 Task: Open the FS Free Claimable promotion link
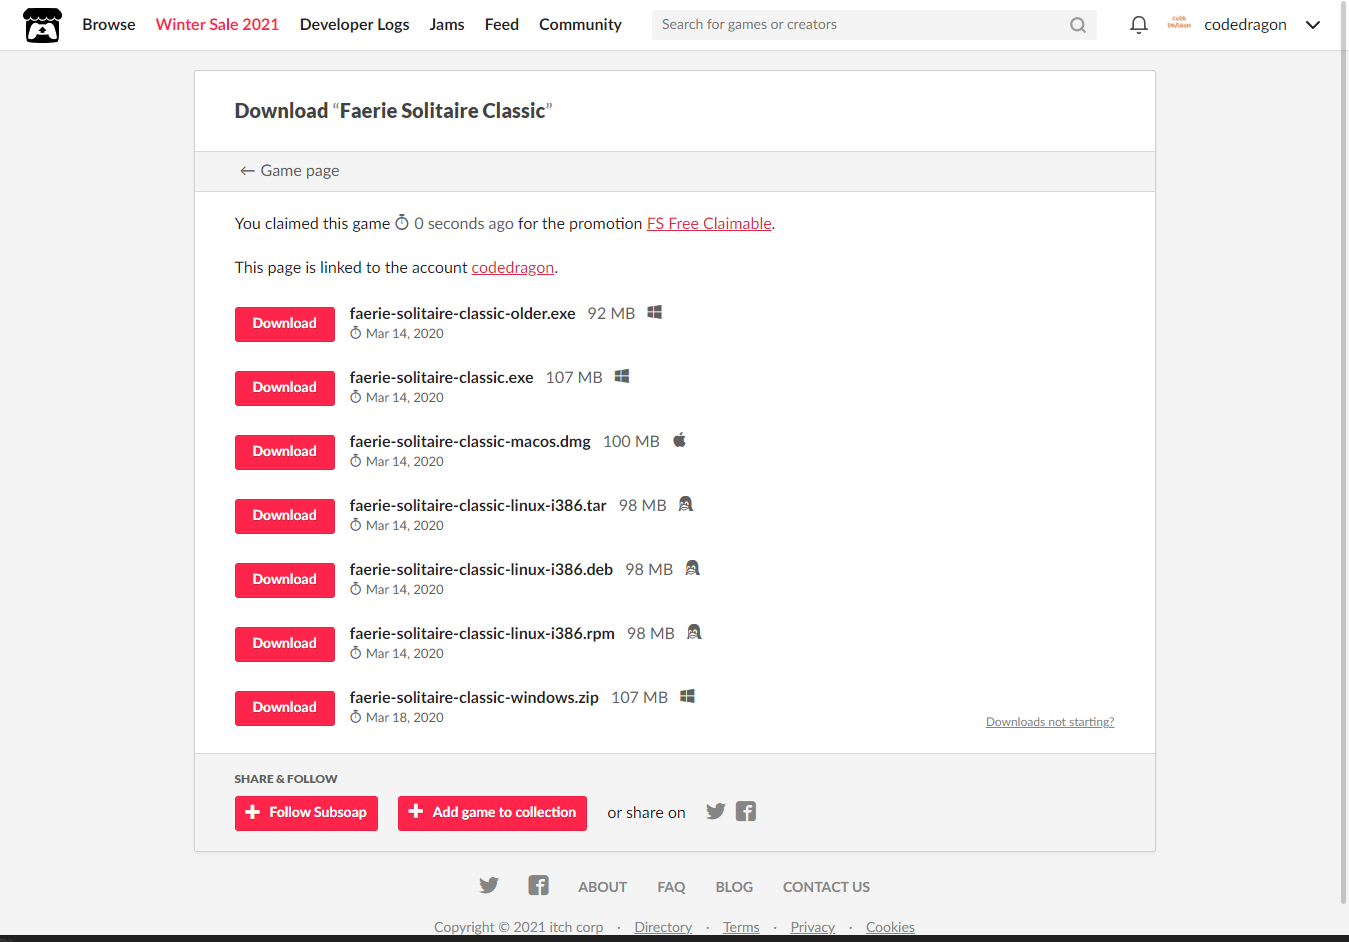pos(709,224)
